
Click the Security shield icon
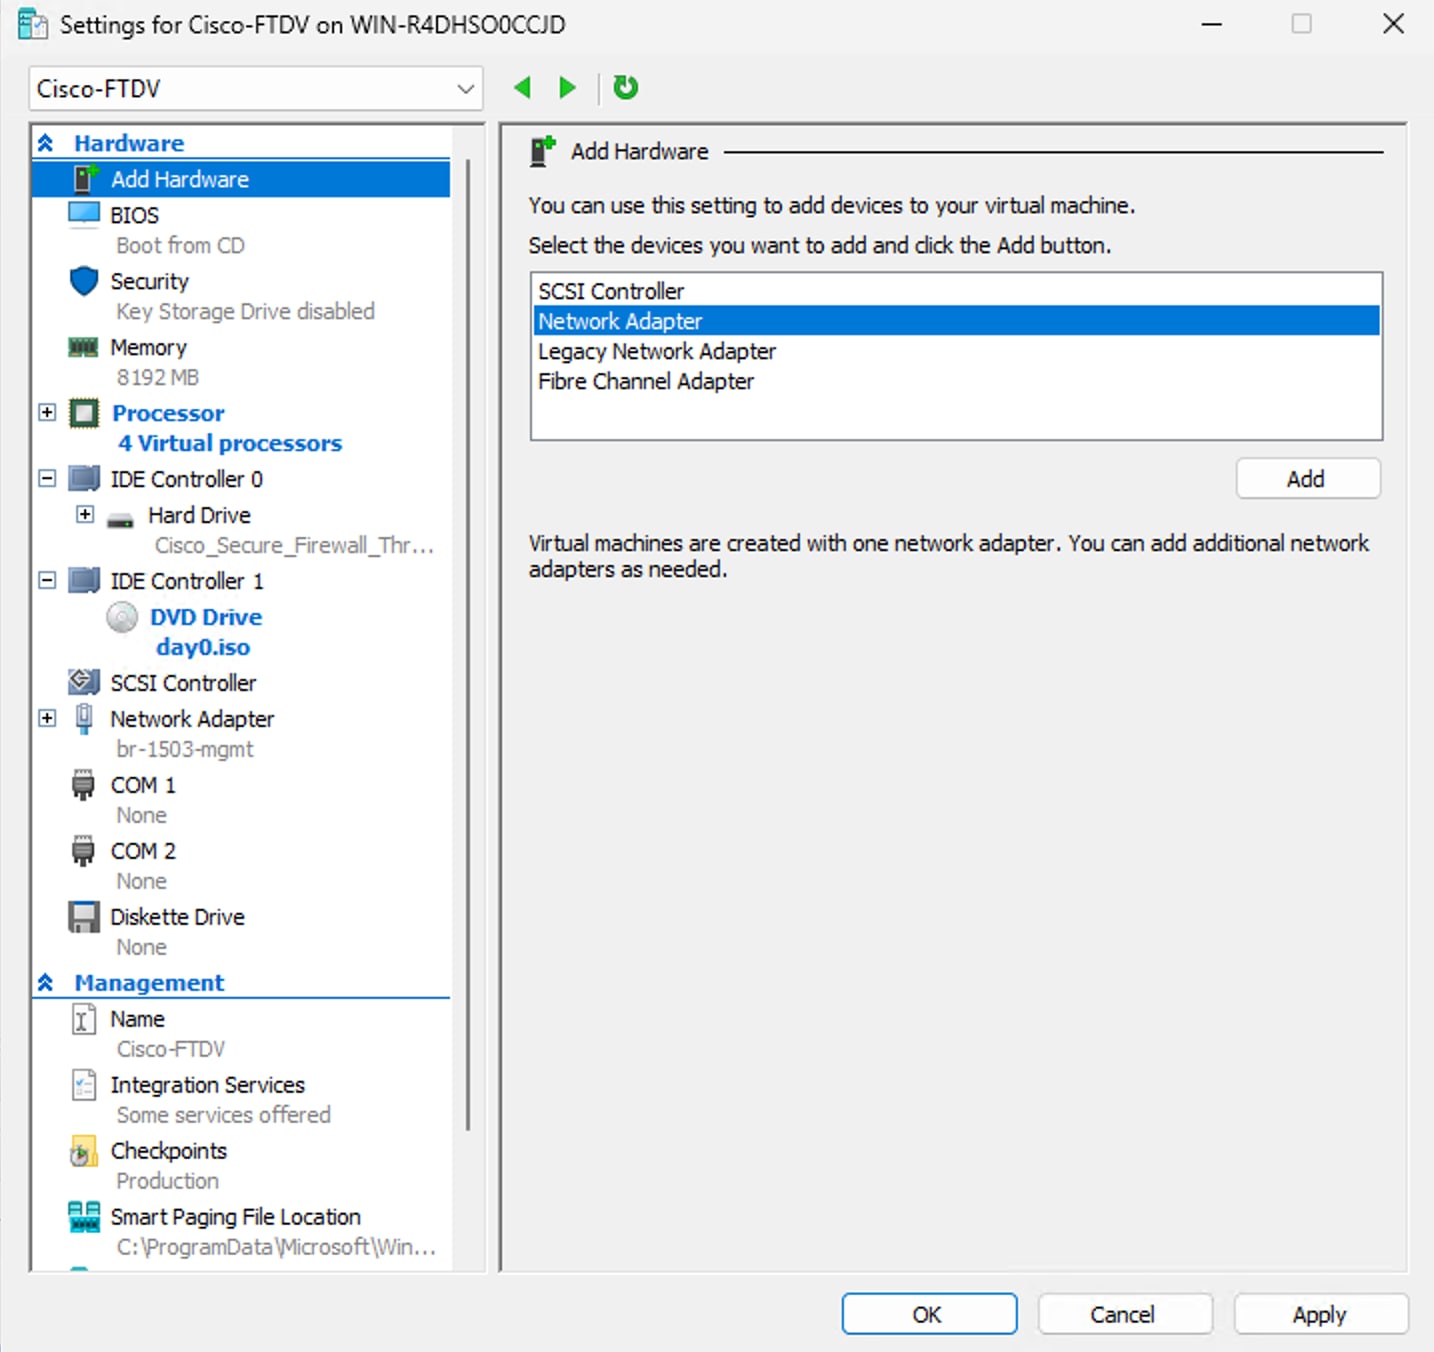pos(84,281)
